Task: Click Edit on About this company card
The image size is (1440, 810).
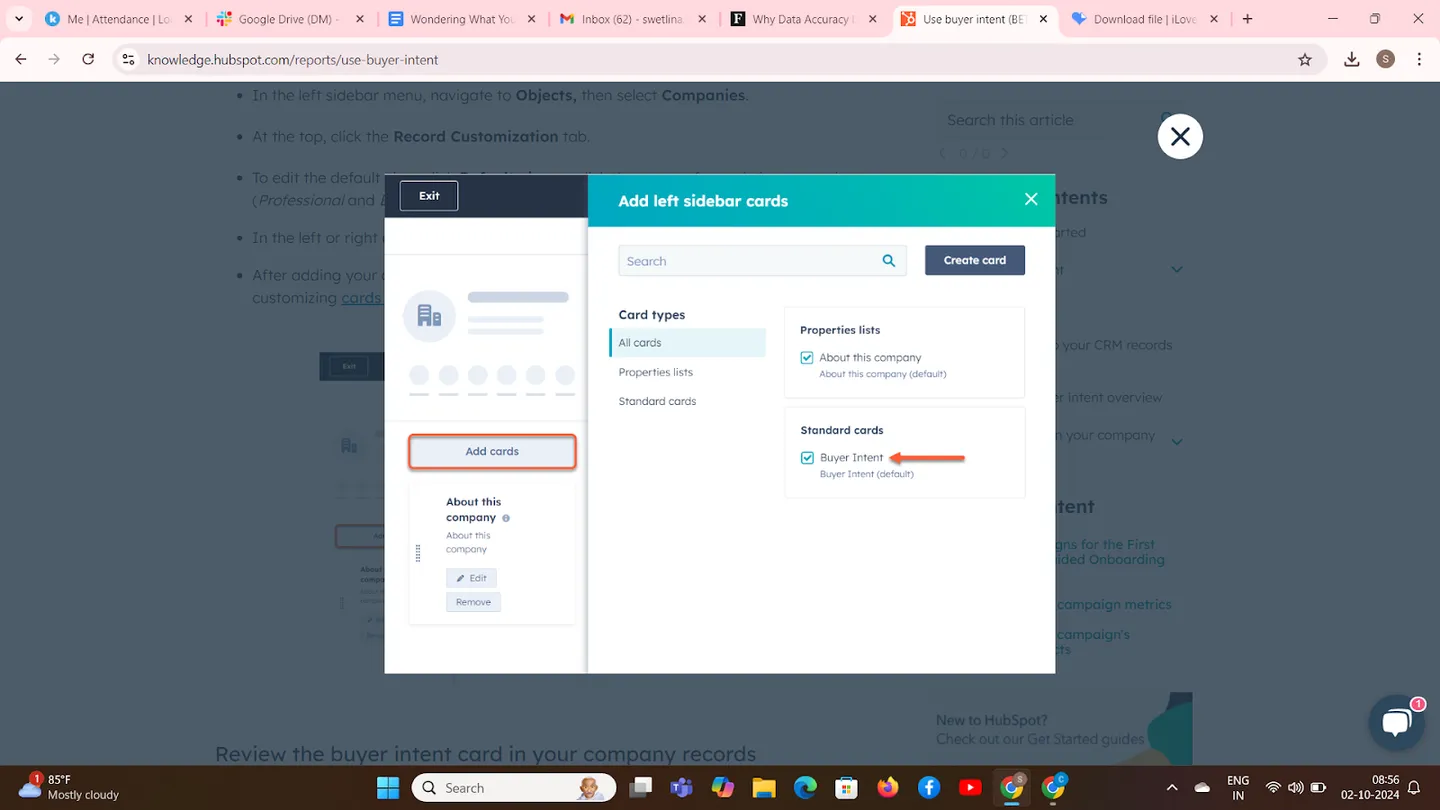Action: click(x=472, y=578)
